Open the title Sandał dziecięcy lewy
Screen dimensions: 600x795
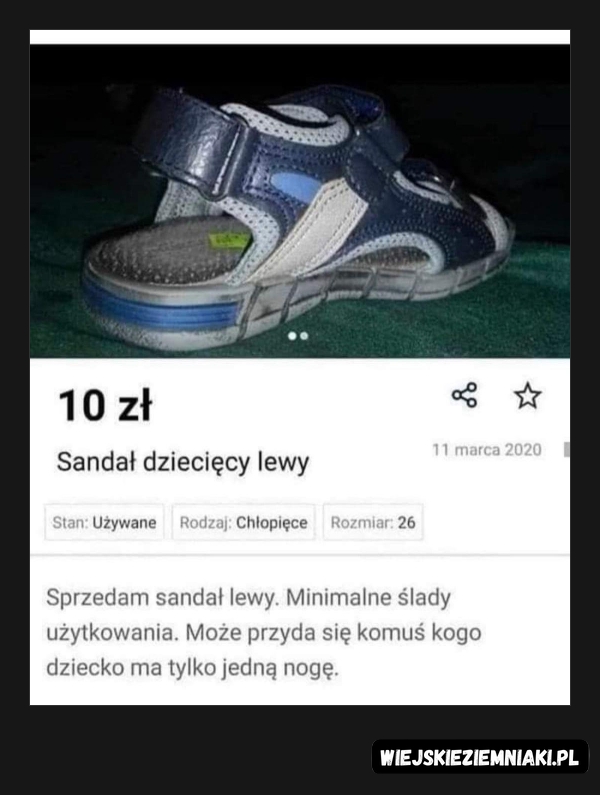coord(183,462)
